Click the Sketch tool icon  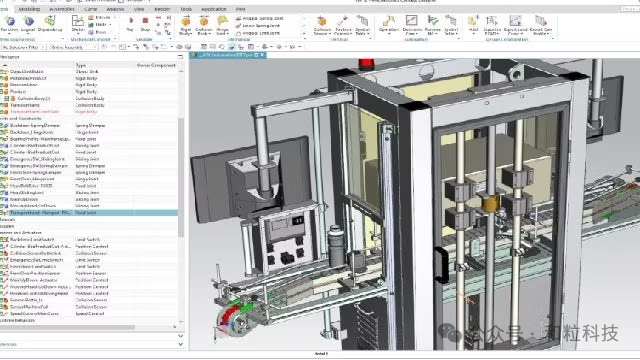78,24
